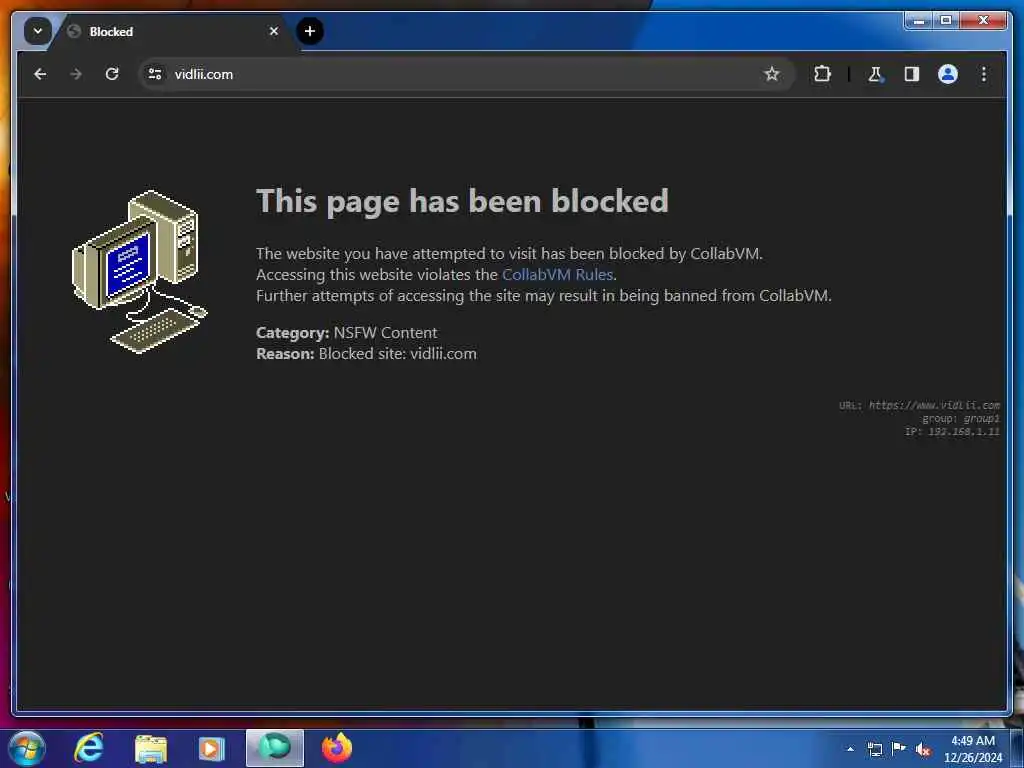Reload the blocked page
This screenshot has width=1024, height=768.
point(112,74)
